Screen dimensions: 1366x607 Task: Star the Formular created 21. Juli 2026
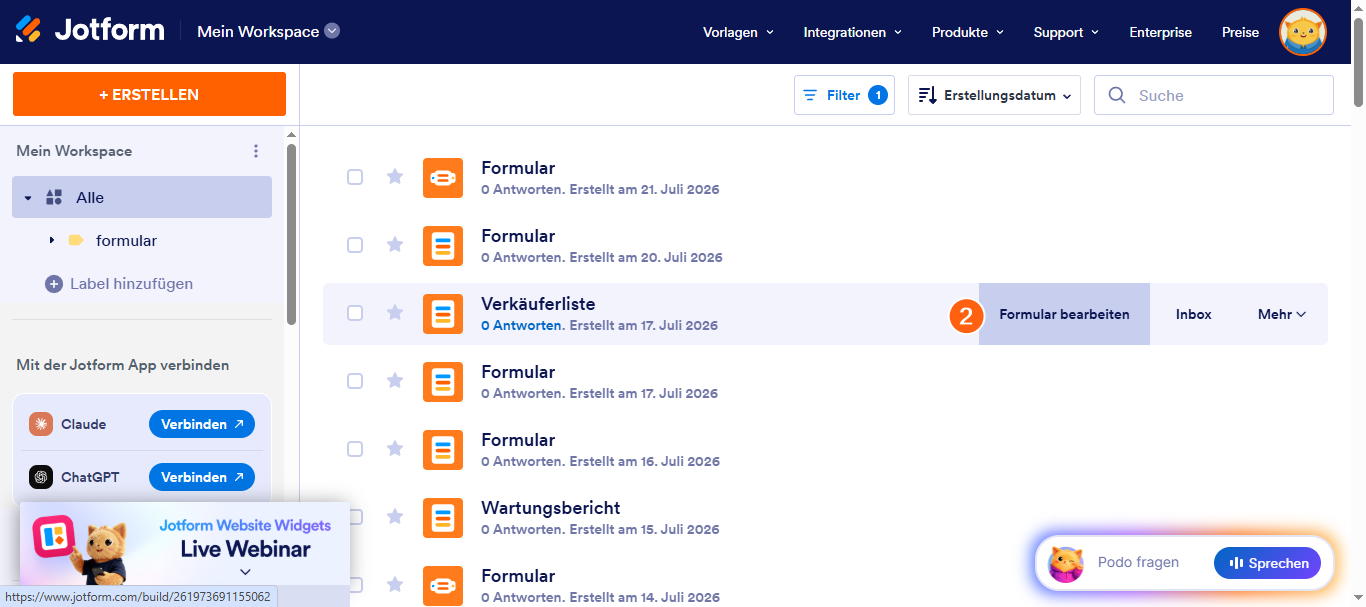pos(395,177)
